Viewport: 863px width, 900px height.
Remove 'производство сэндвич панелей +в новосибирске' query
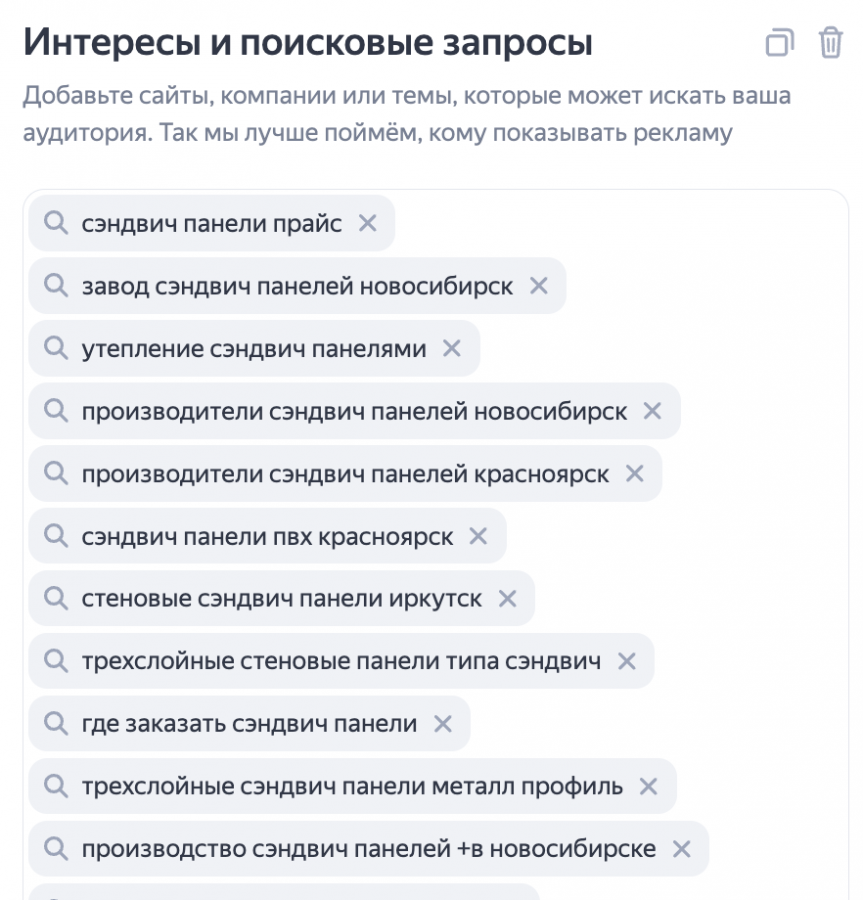coord(682,849)
